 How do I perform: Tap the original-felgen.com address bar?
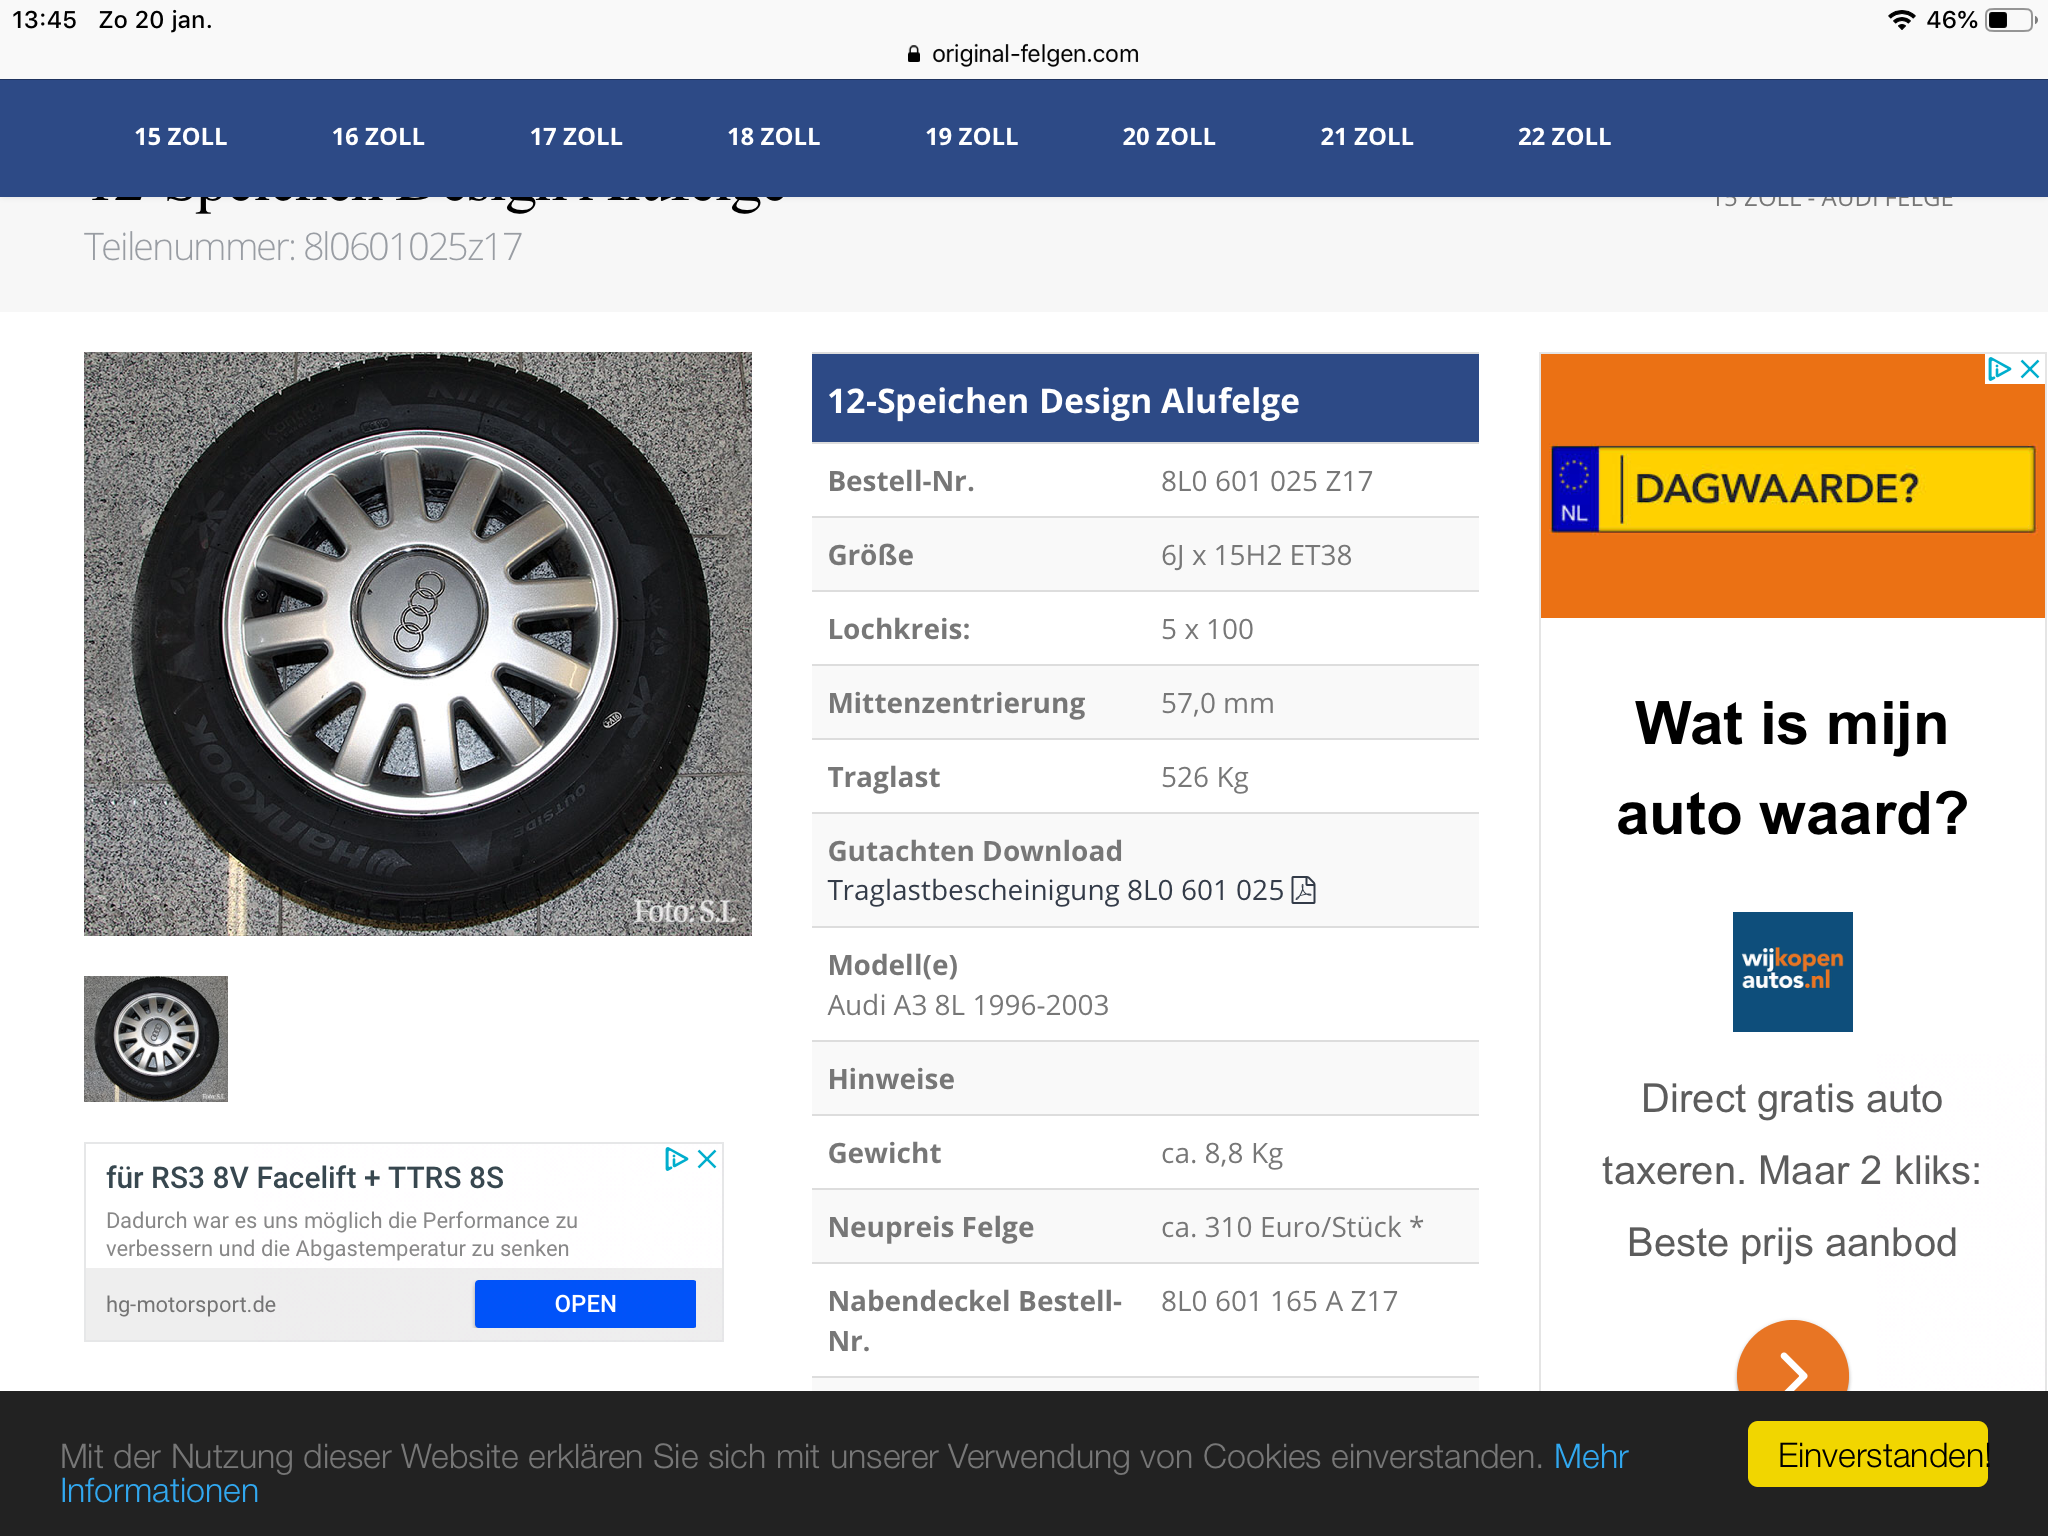[1024, 54]
